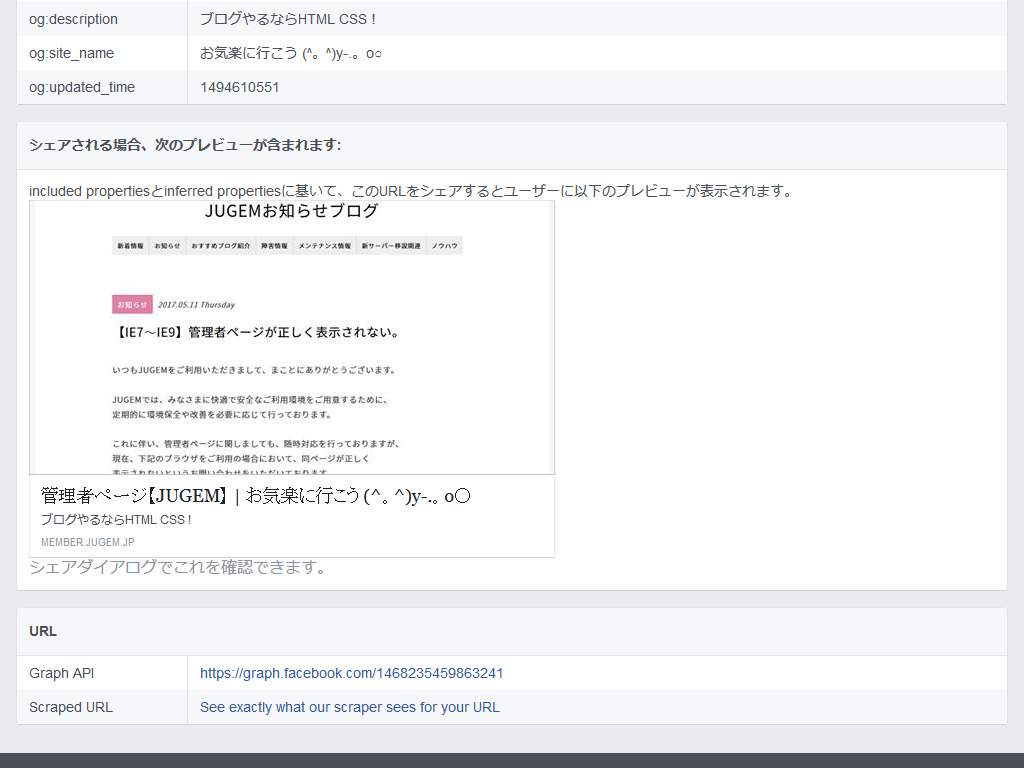This screenshot has width=1024, height=768.
Task: Select the og:site_name value 'お気楽に行こう'
Action: click(x=291, y=53)
